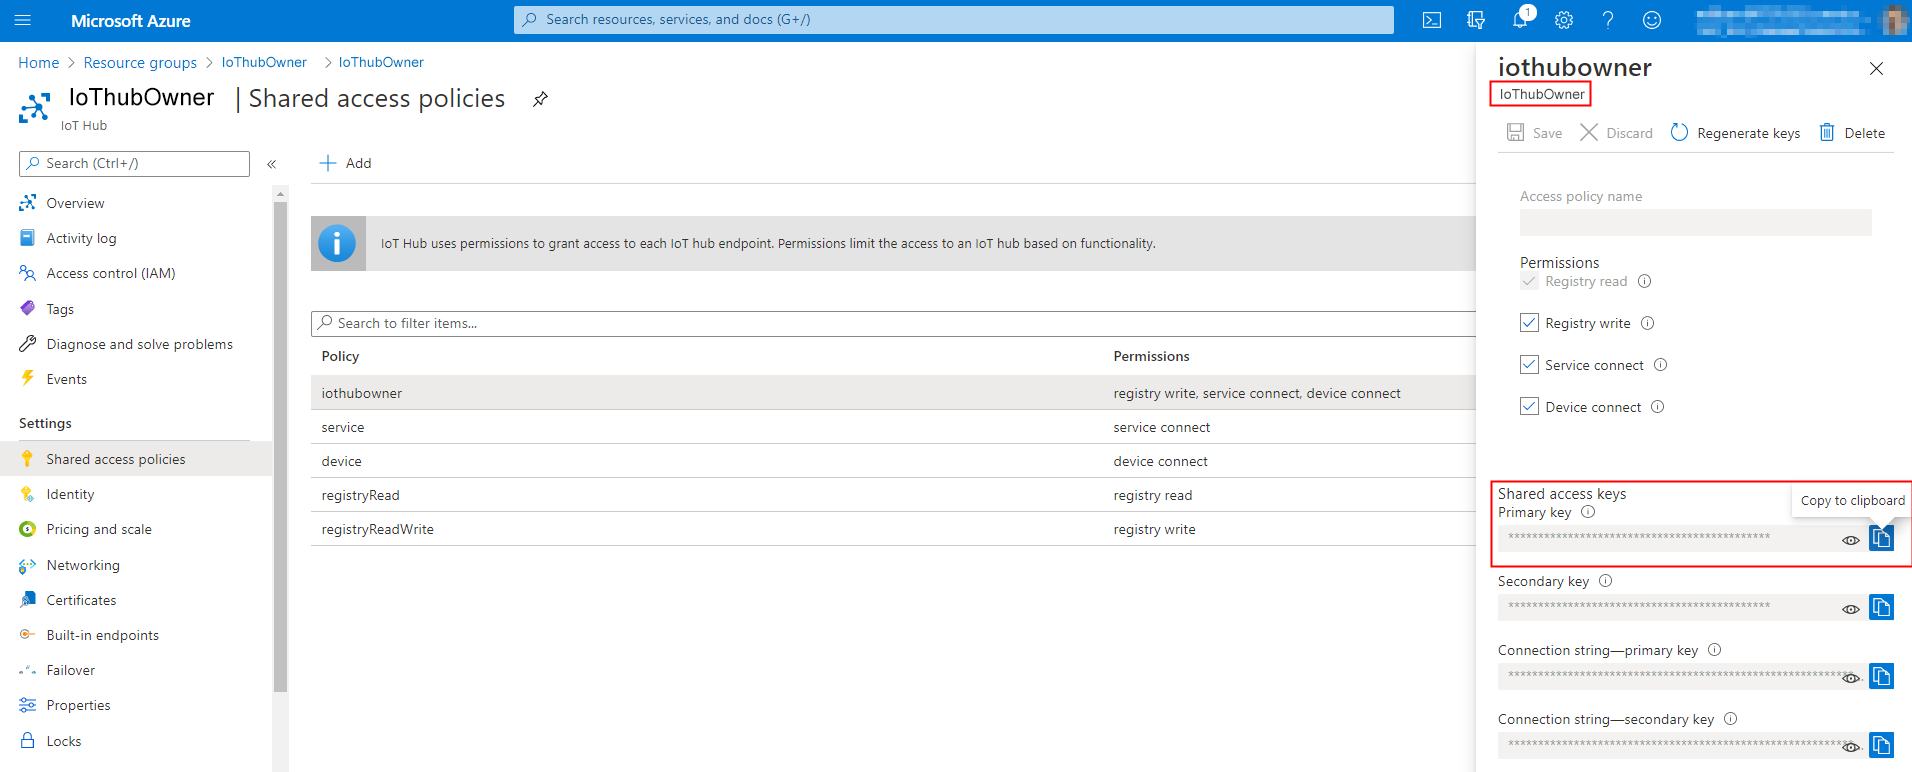The width and height of the screenshot is (1912, 772).
Task: Open the notifications bell
Action: pyautogui.click(x=1520, y=20)
